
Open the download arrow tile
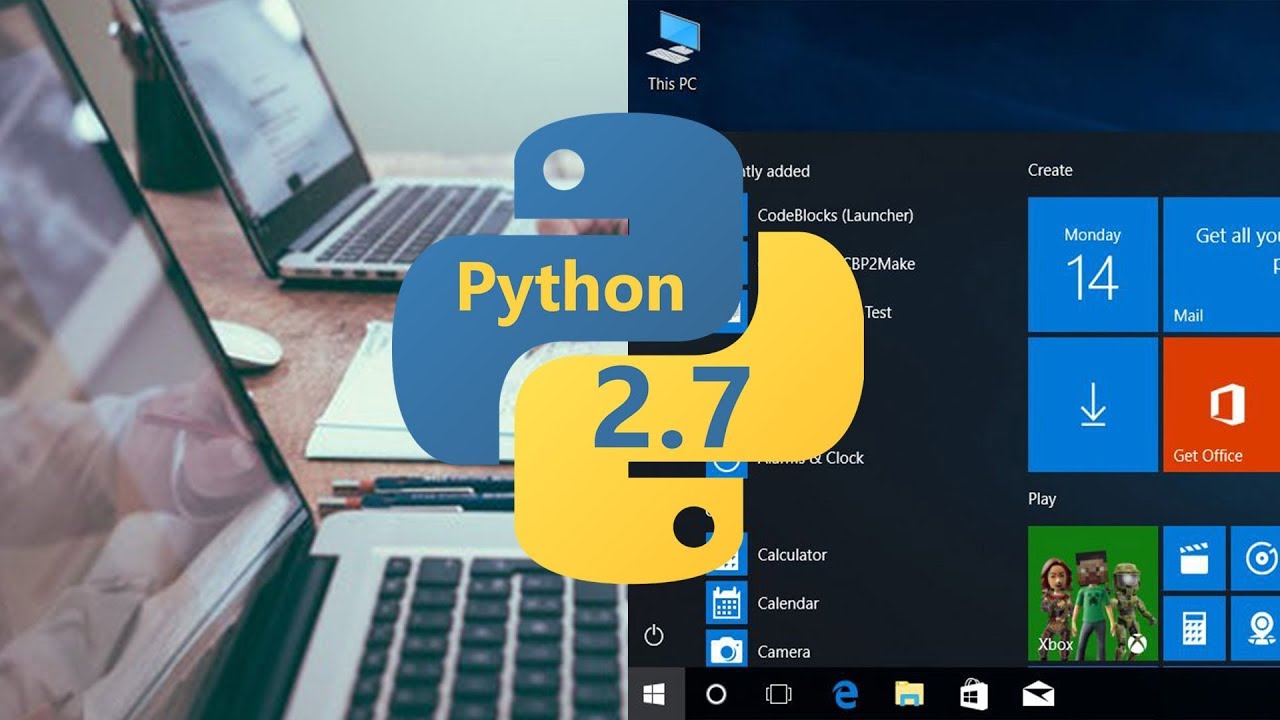pyautogui.click(x=1093, y=404)
